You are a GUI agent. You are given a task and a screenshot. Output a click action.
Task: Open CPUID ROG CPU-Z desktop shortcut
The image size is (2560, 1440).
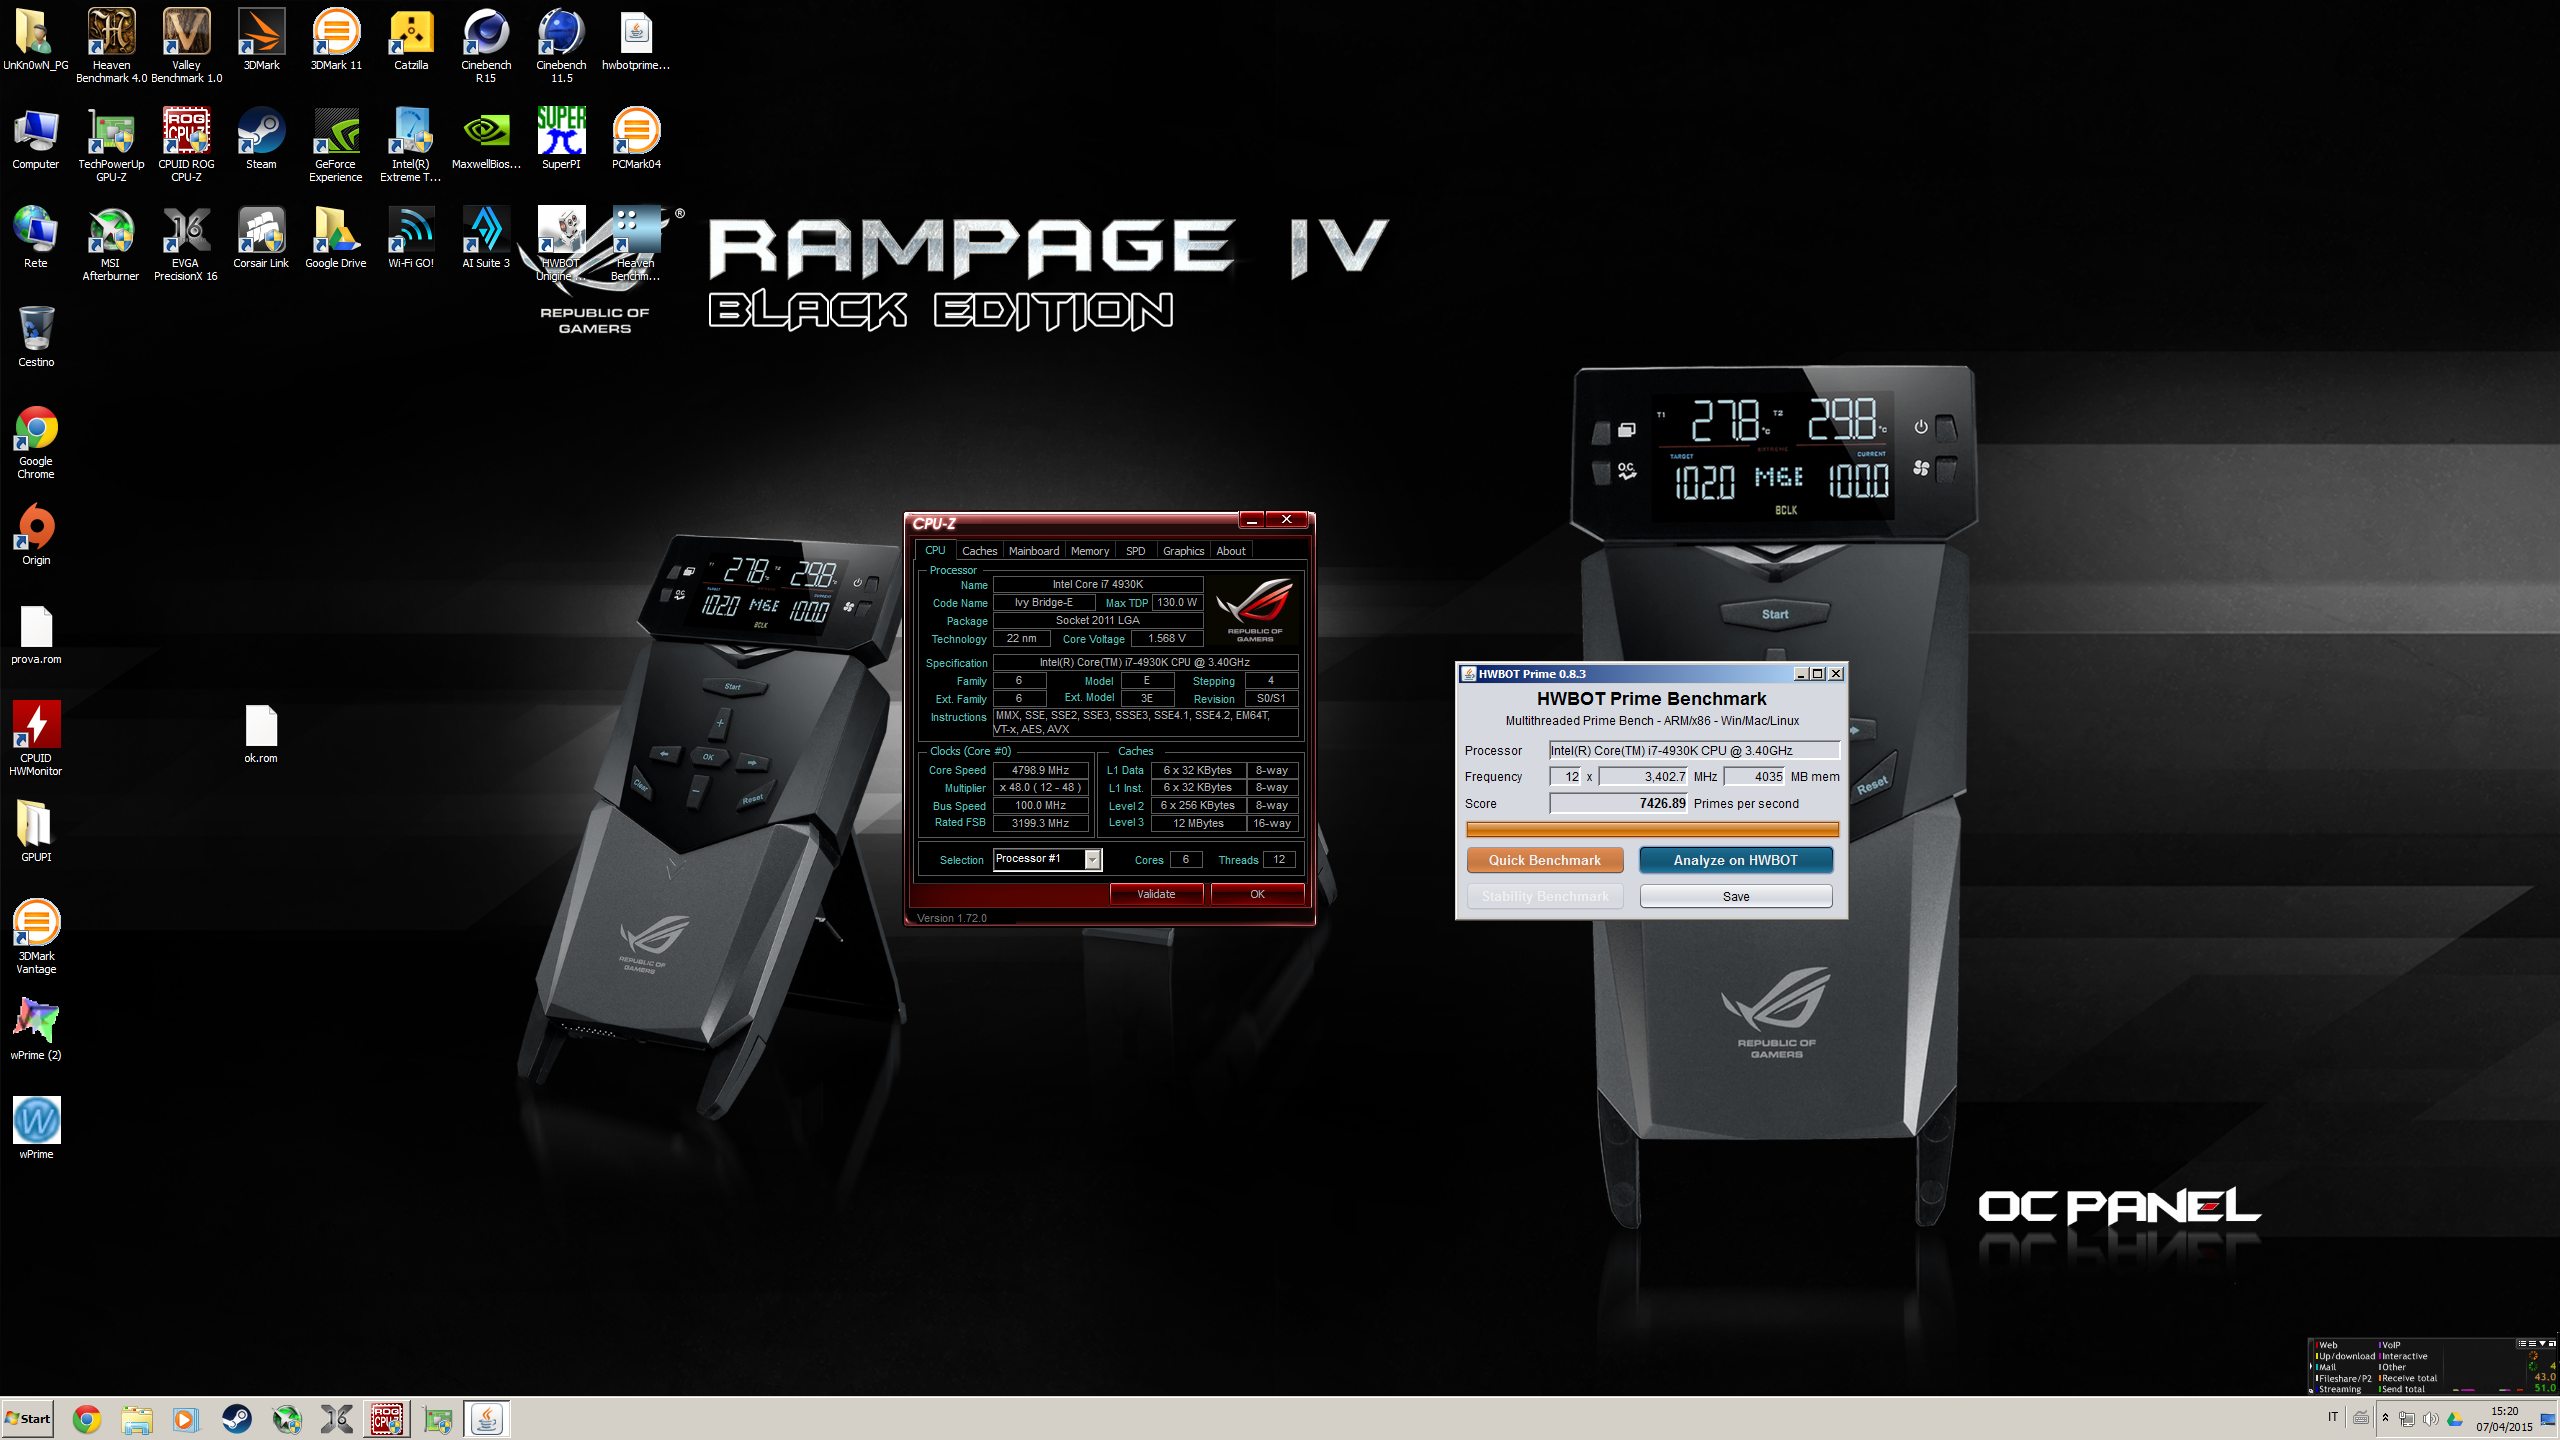click(x=186, y=144)
